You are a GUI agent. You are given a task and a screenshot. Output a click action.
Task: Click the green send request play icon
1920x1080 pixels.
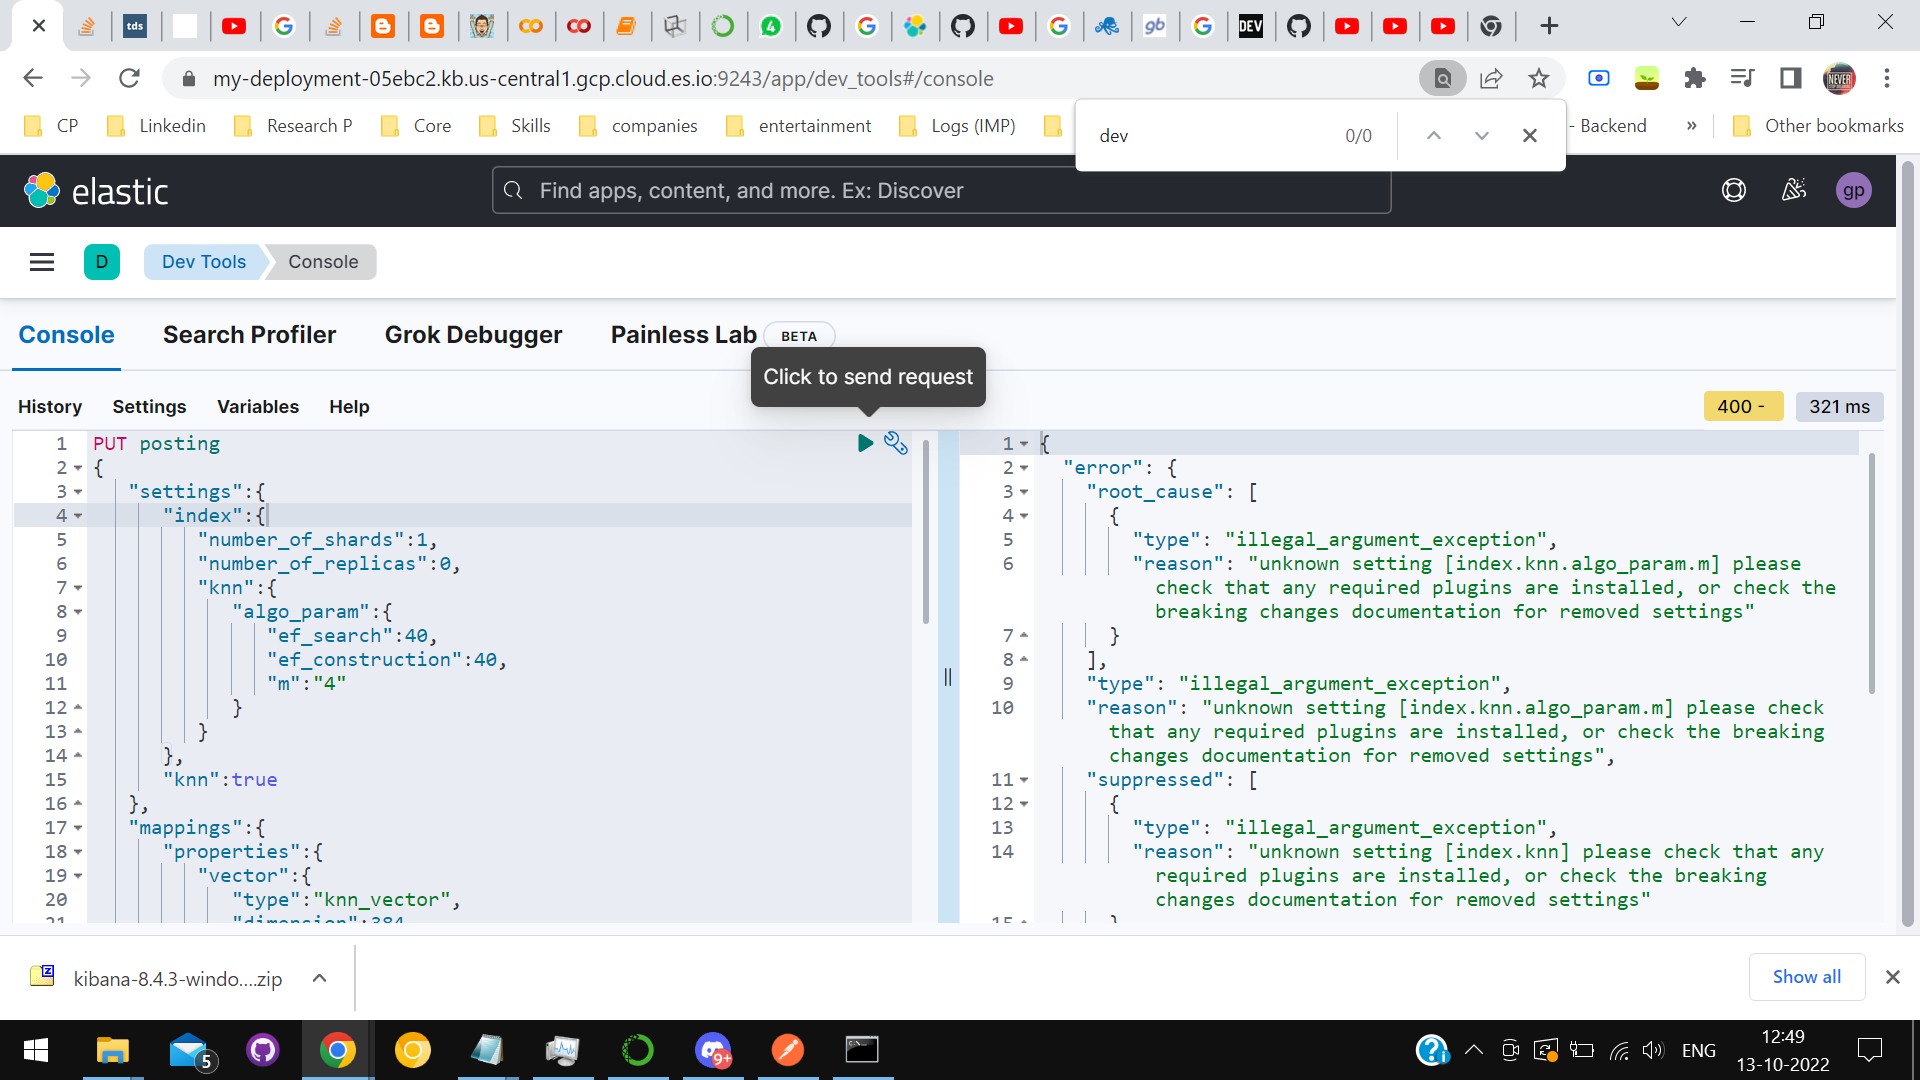pyautogui.click(x=865, y=443)
